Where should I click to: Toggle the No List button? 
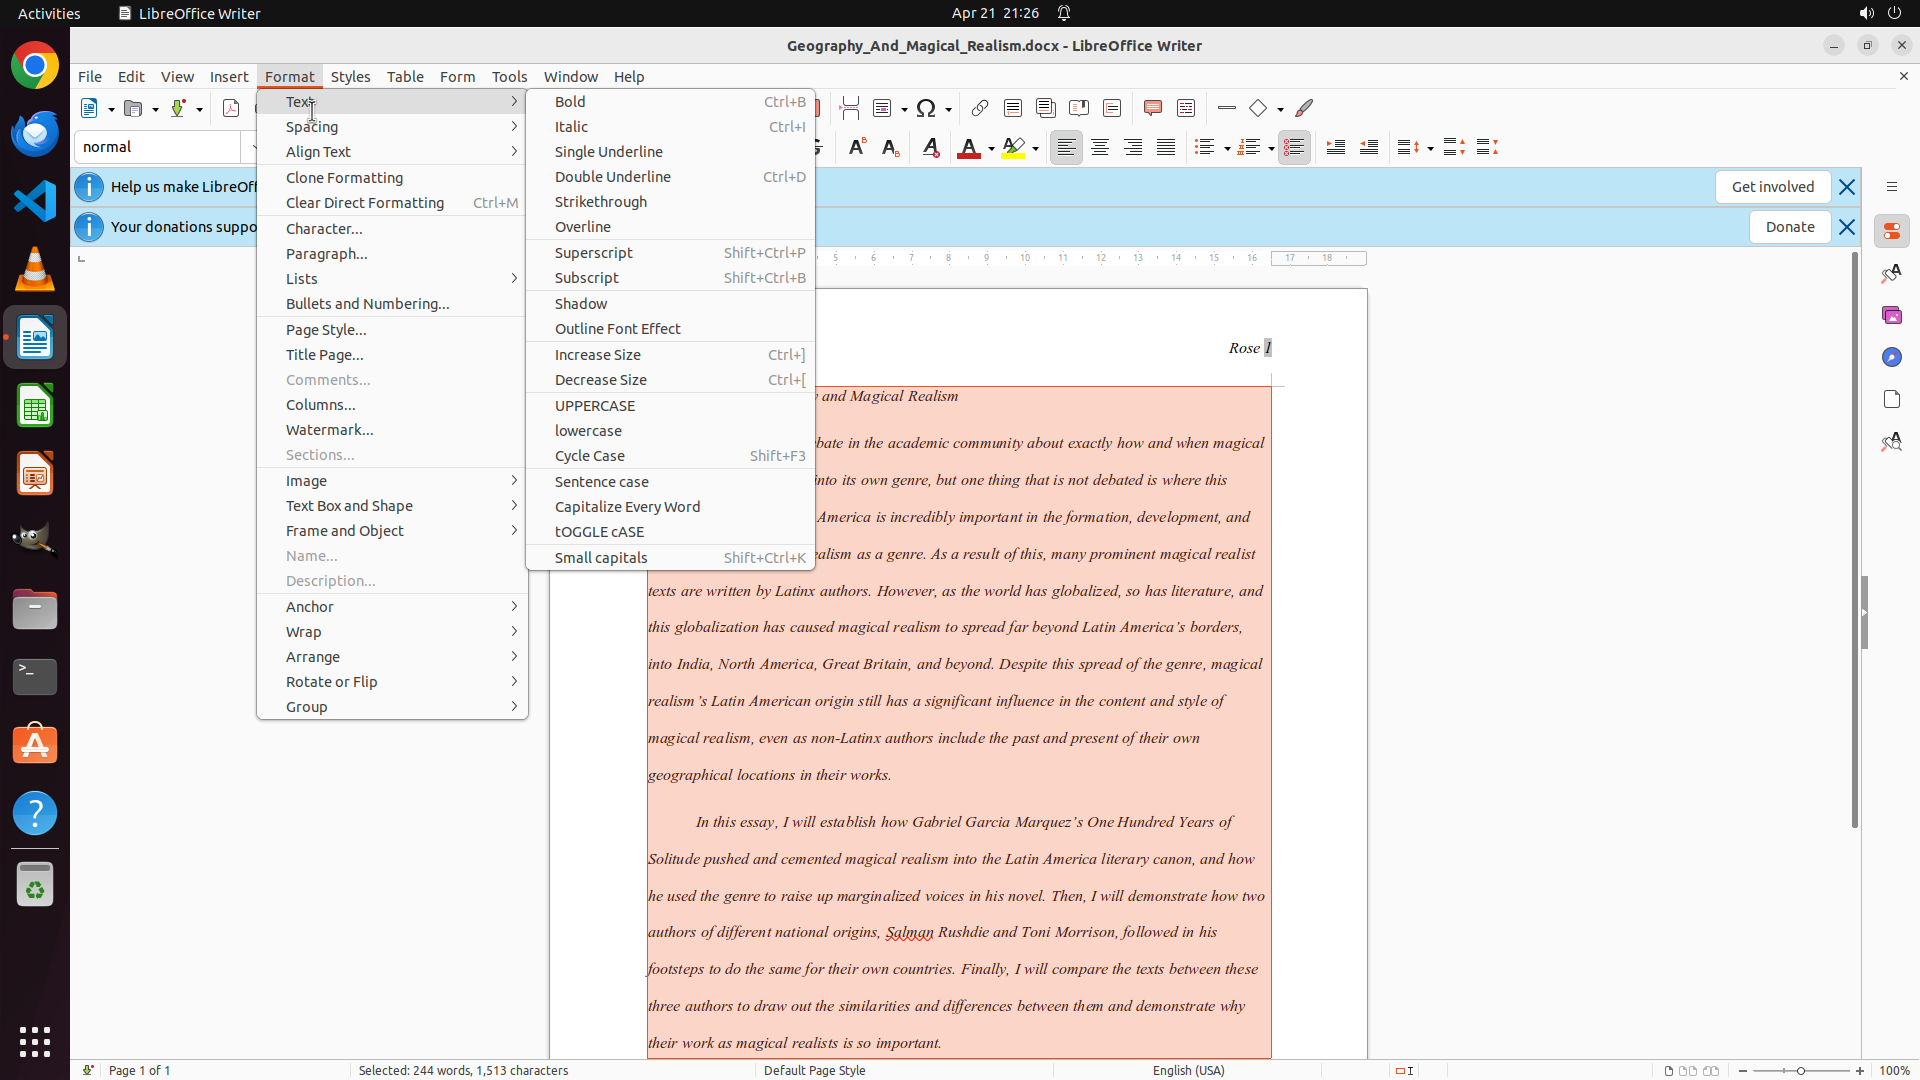click(1293, 147)
